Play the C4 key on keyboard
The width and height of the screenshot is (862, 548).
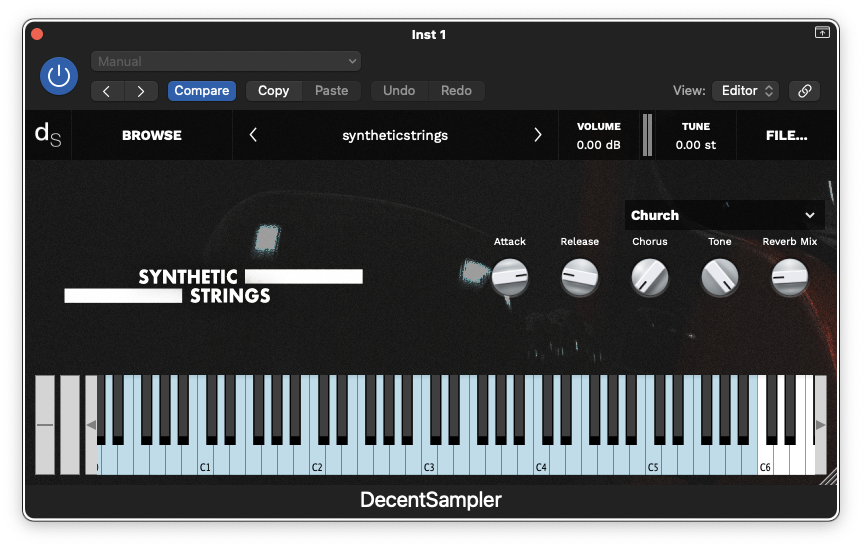click(x=541, y=461)
